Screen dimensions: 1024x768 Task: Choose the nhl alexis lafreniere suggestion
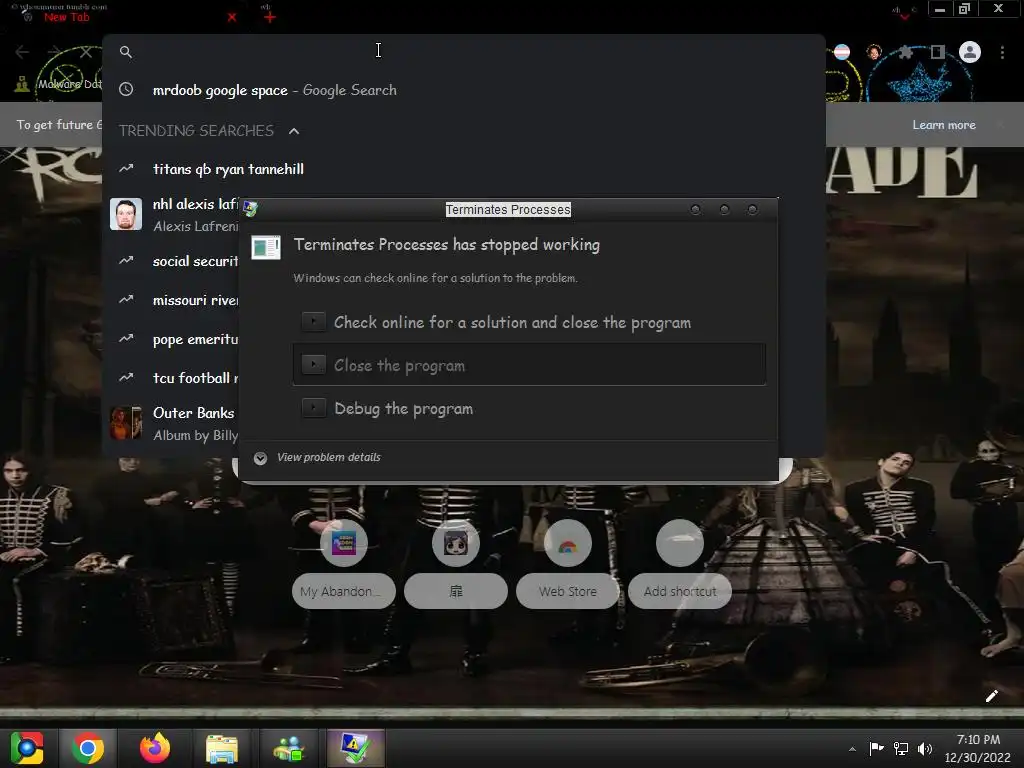[173, 215]
